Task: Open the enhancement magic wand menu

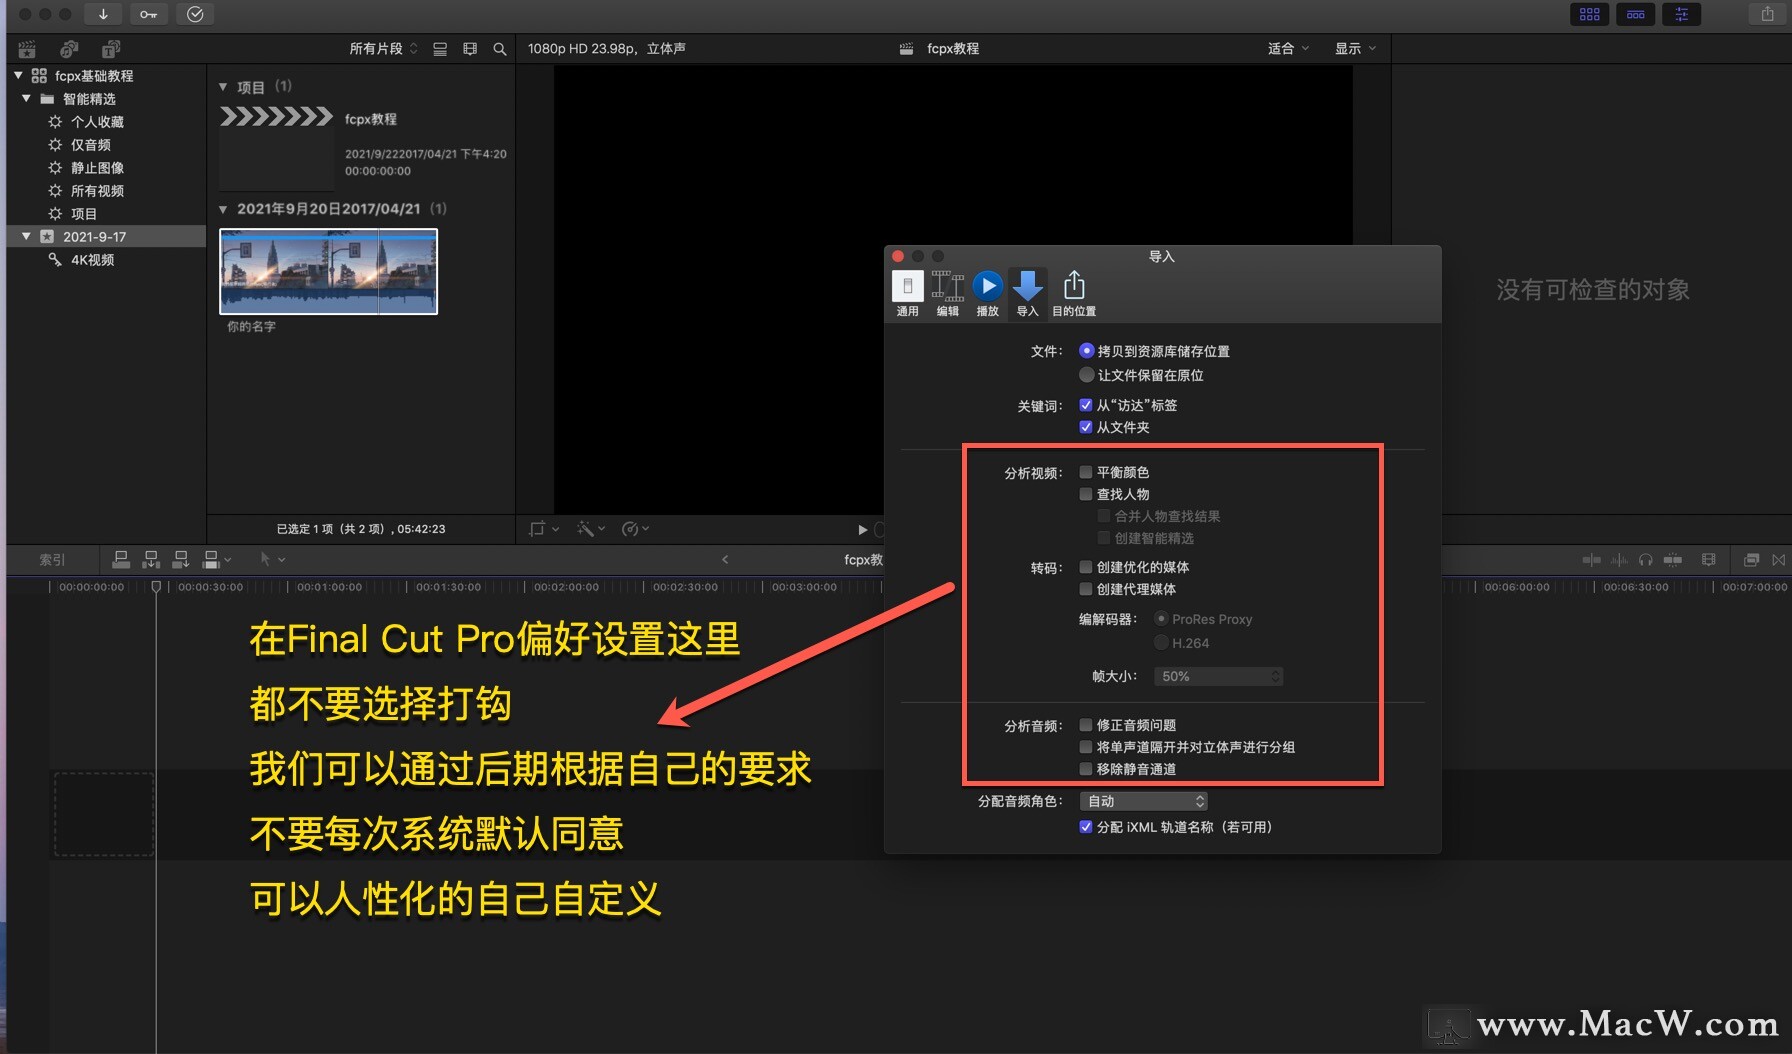Action: coord(591,529)
